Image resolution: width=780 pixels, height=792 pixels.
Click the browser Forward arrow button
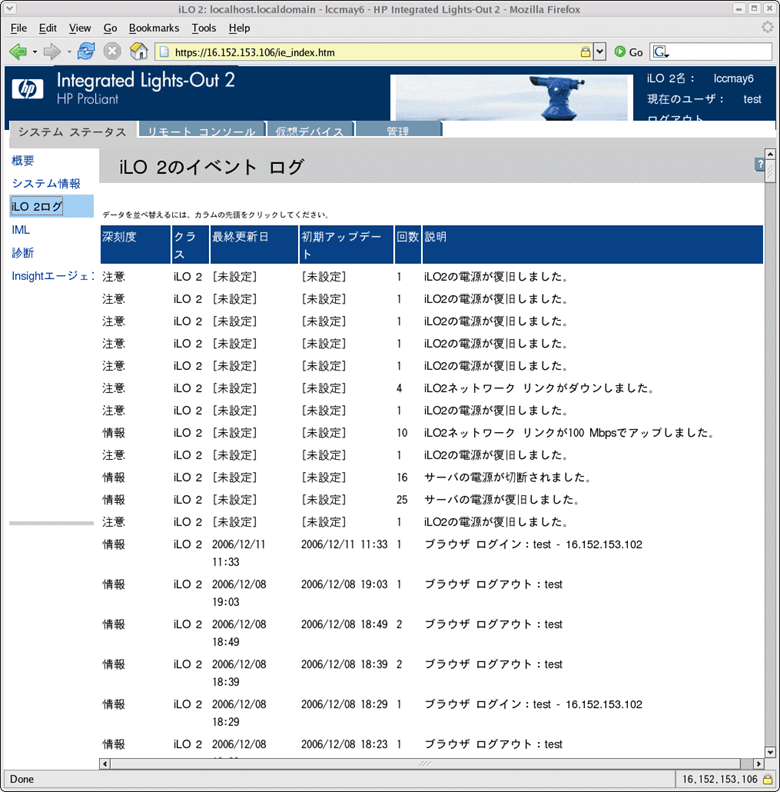51,51
